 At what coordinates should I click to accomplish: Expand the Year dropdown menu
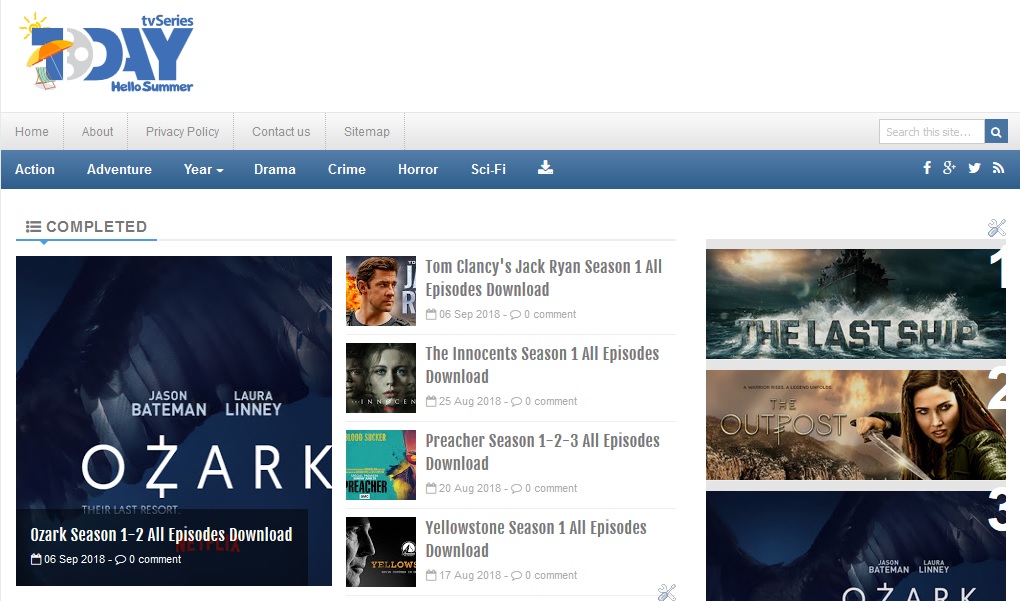[203, 169]
